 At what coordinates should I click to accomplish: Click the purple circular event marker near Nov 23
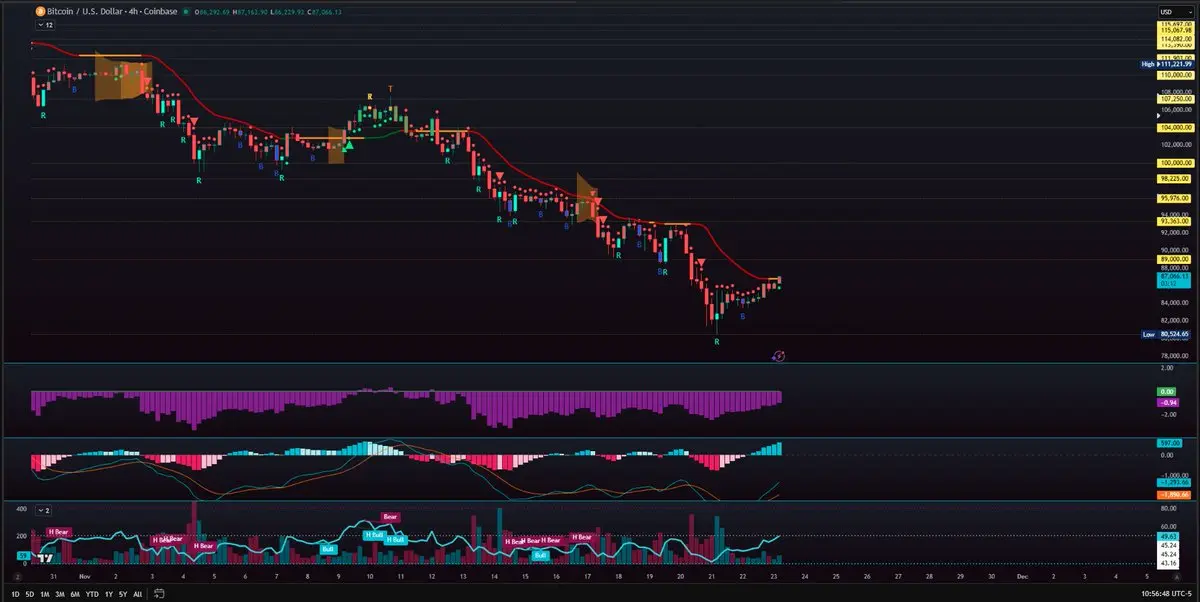point(779,356)
